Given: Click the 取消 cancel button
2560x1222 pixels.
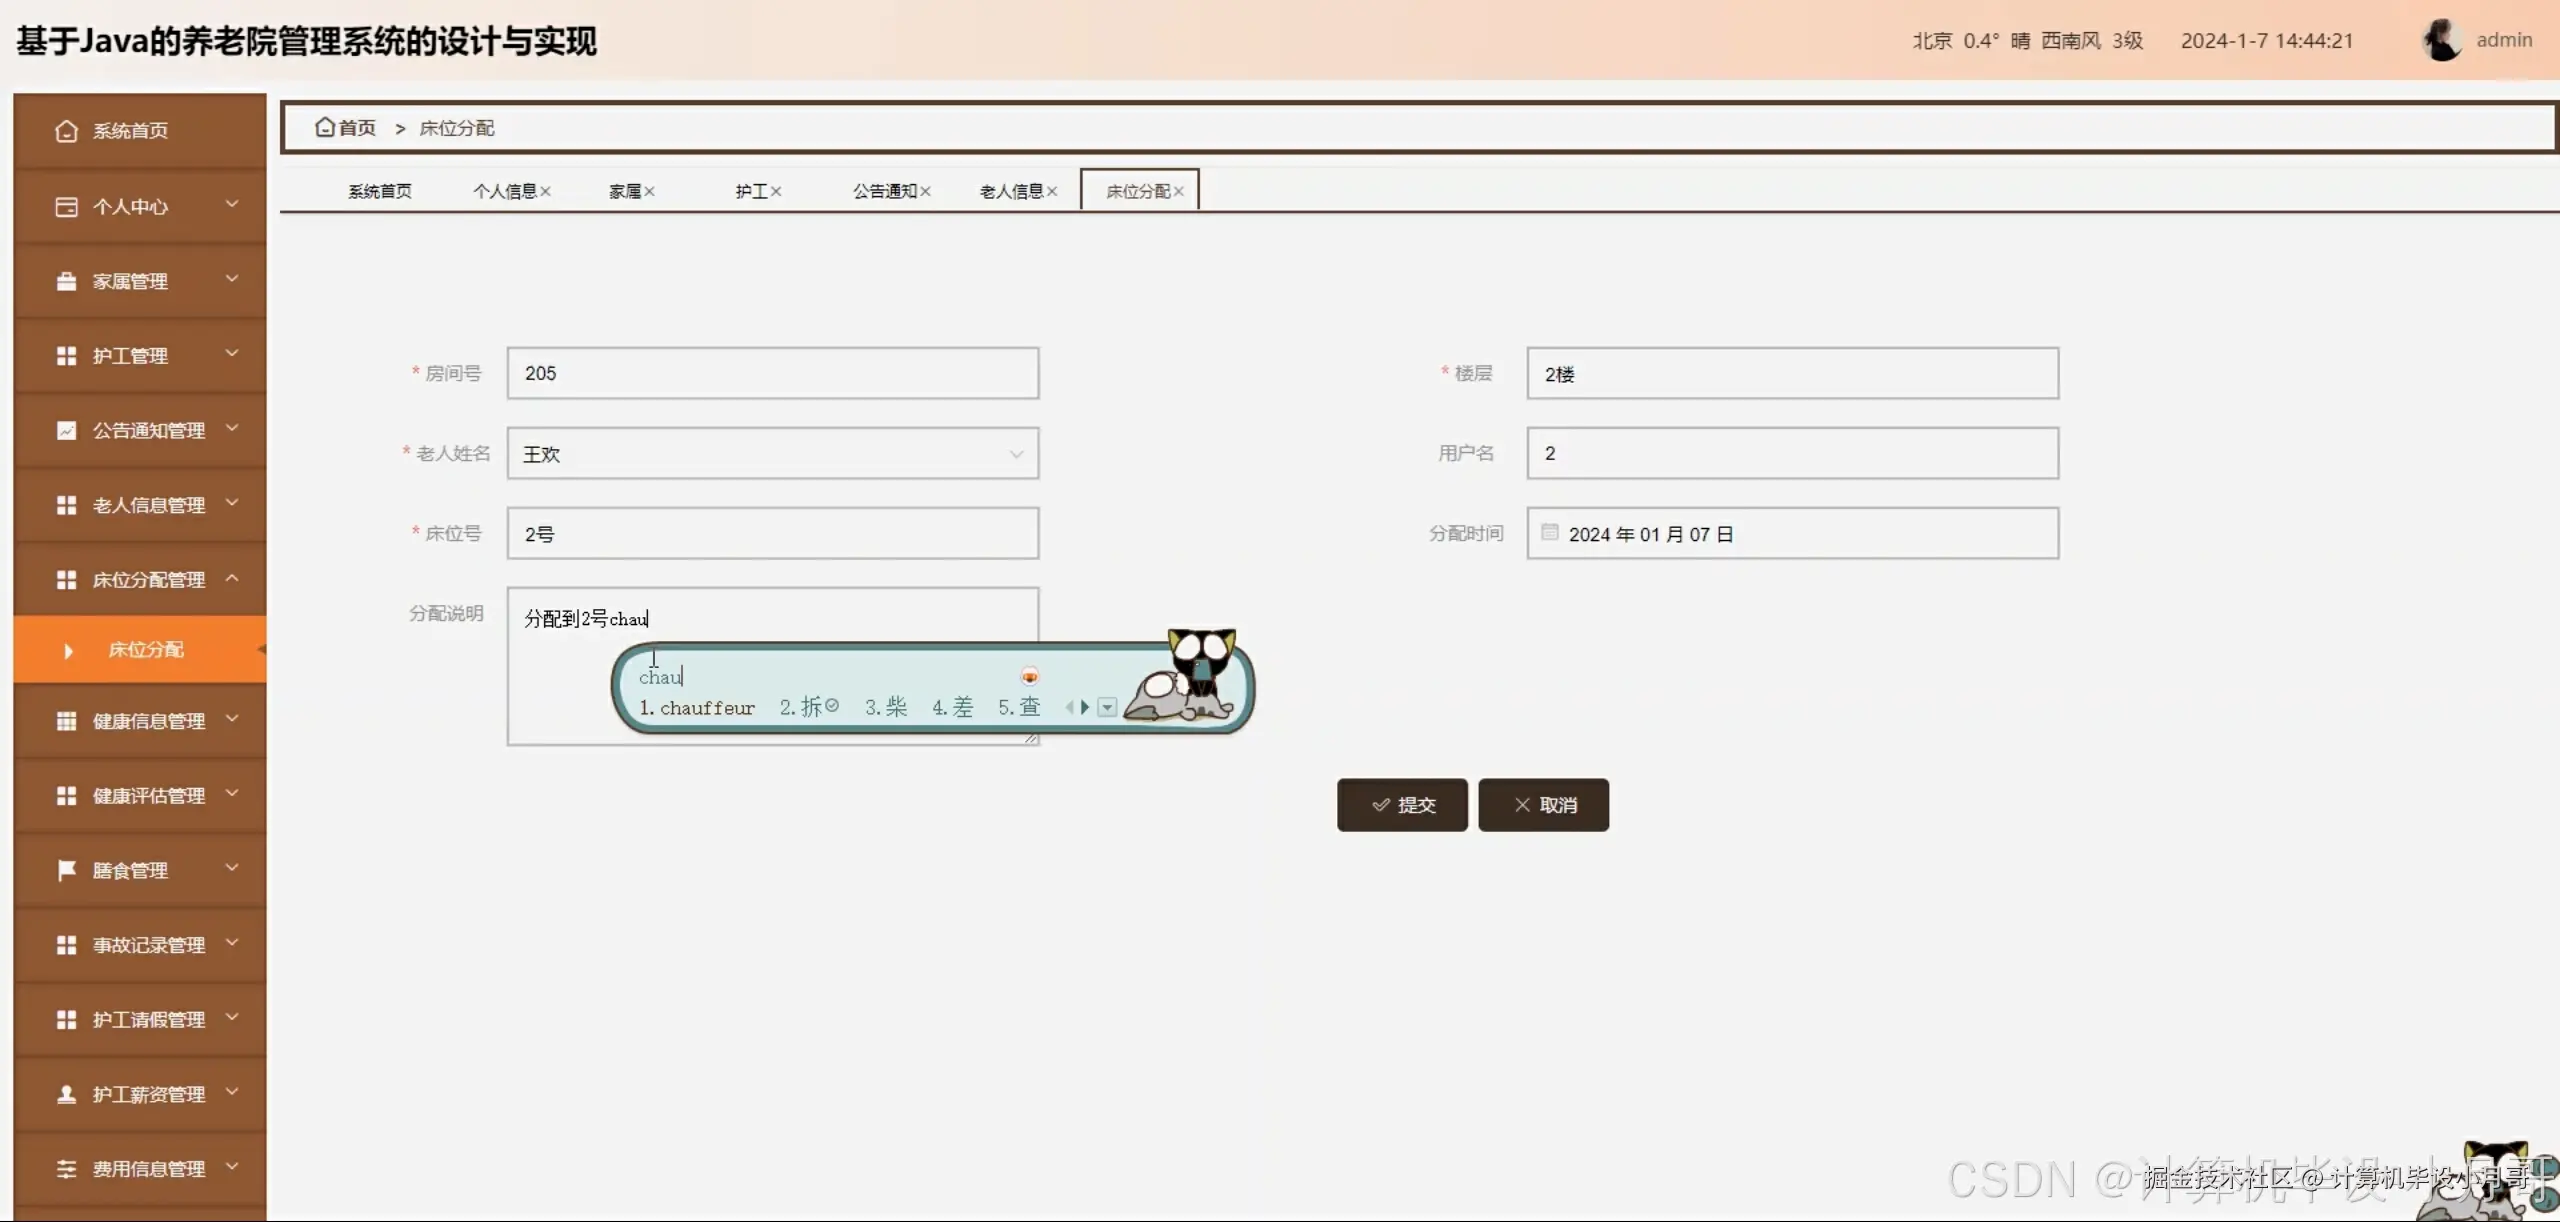Looking at the screenshot, I should pos(1543,805).
